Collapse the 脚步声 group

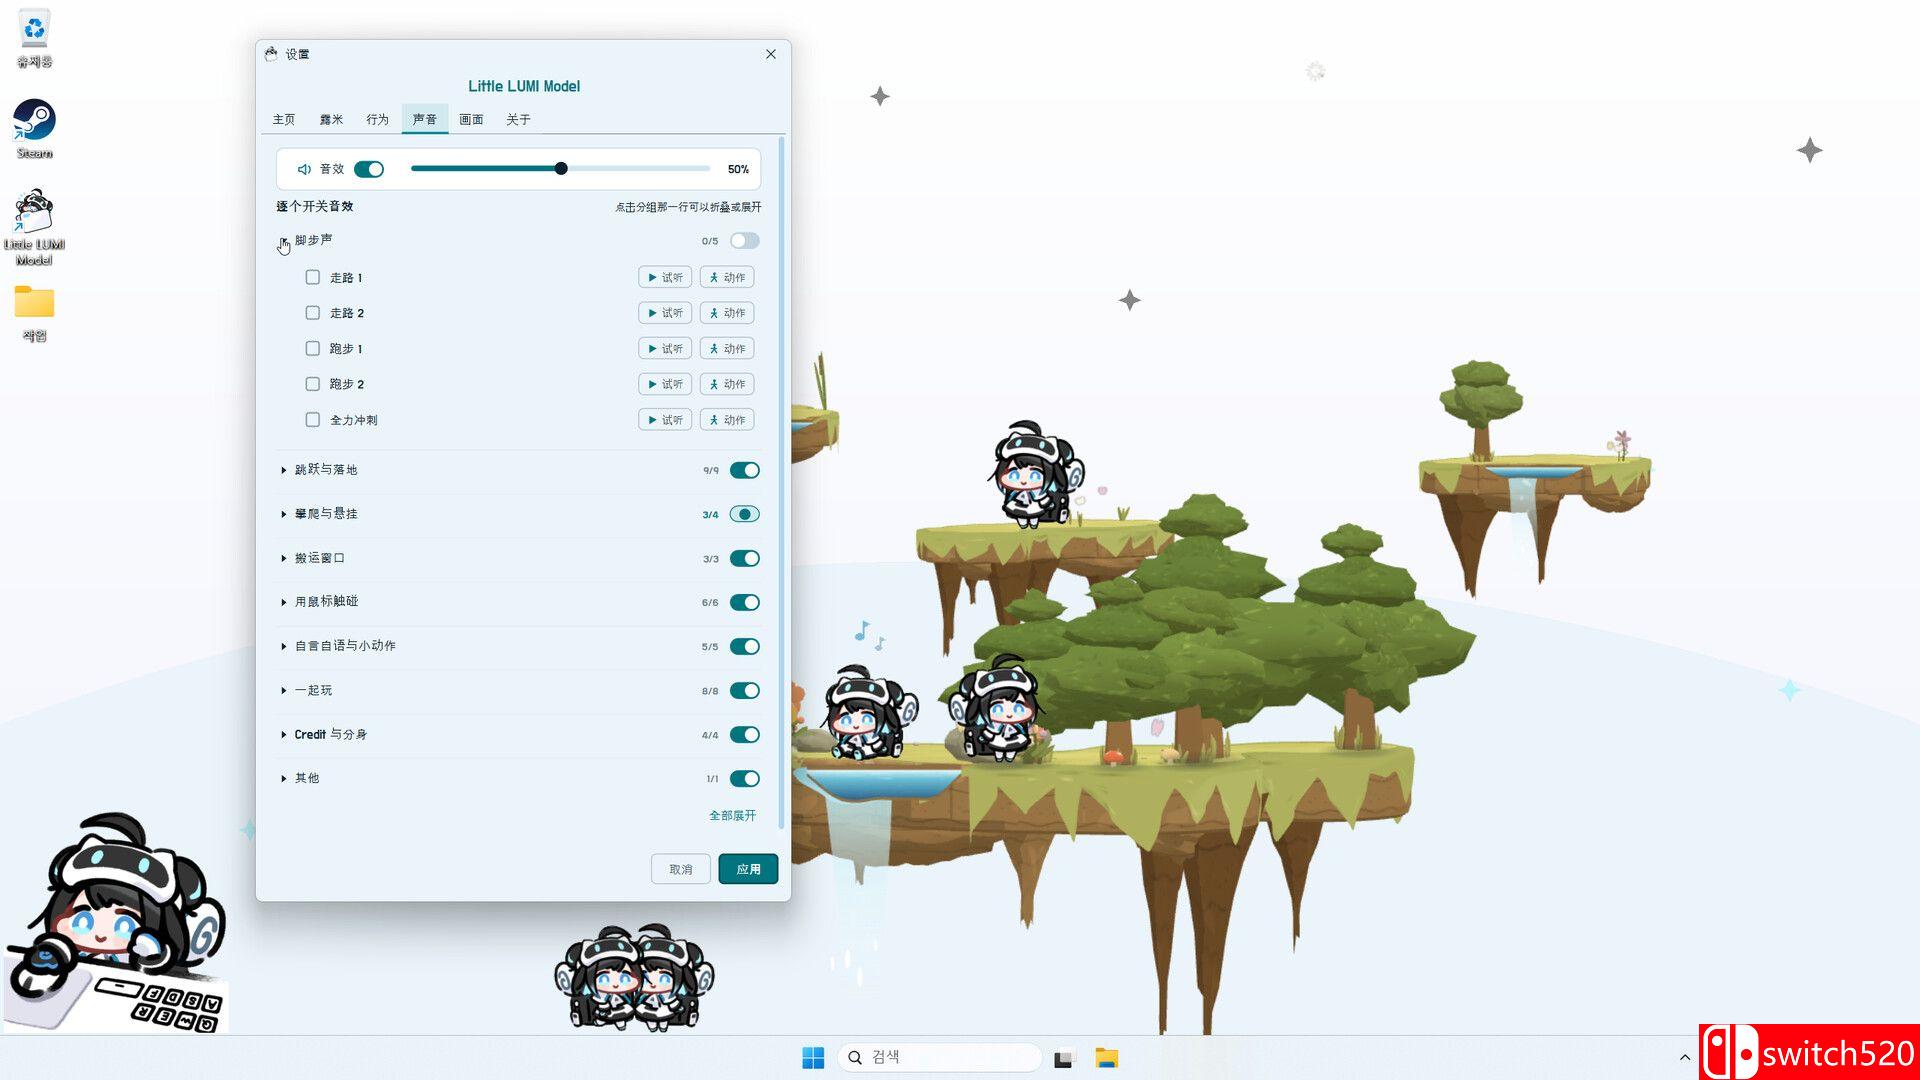(284, 241)
